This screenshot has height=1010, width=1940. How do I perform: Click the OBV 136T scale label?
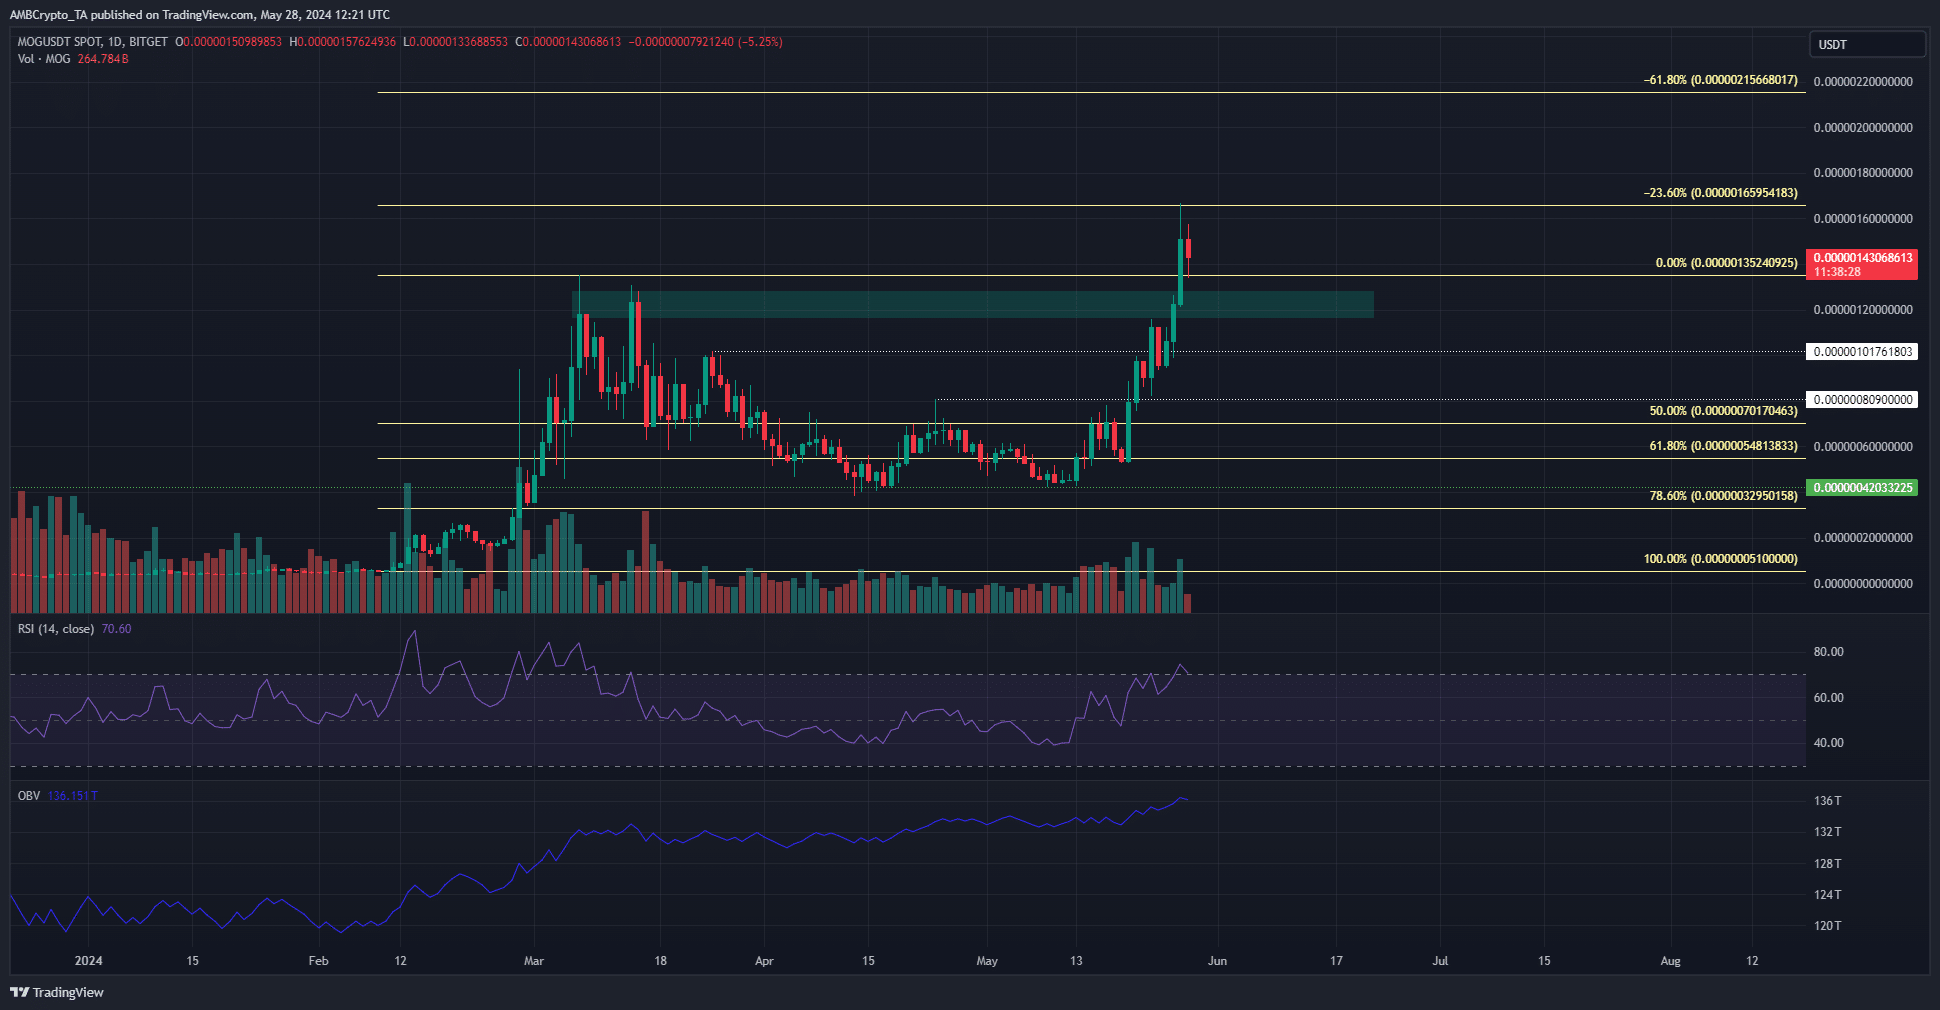[1828, 801]
